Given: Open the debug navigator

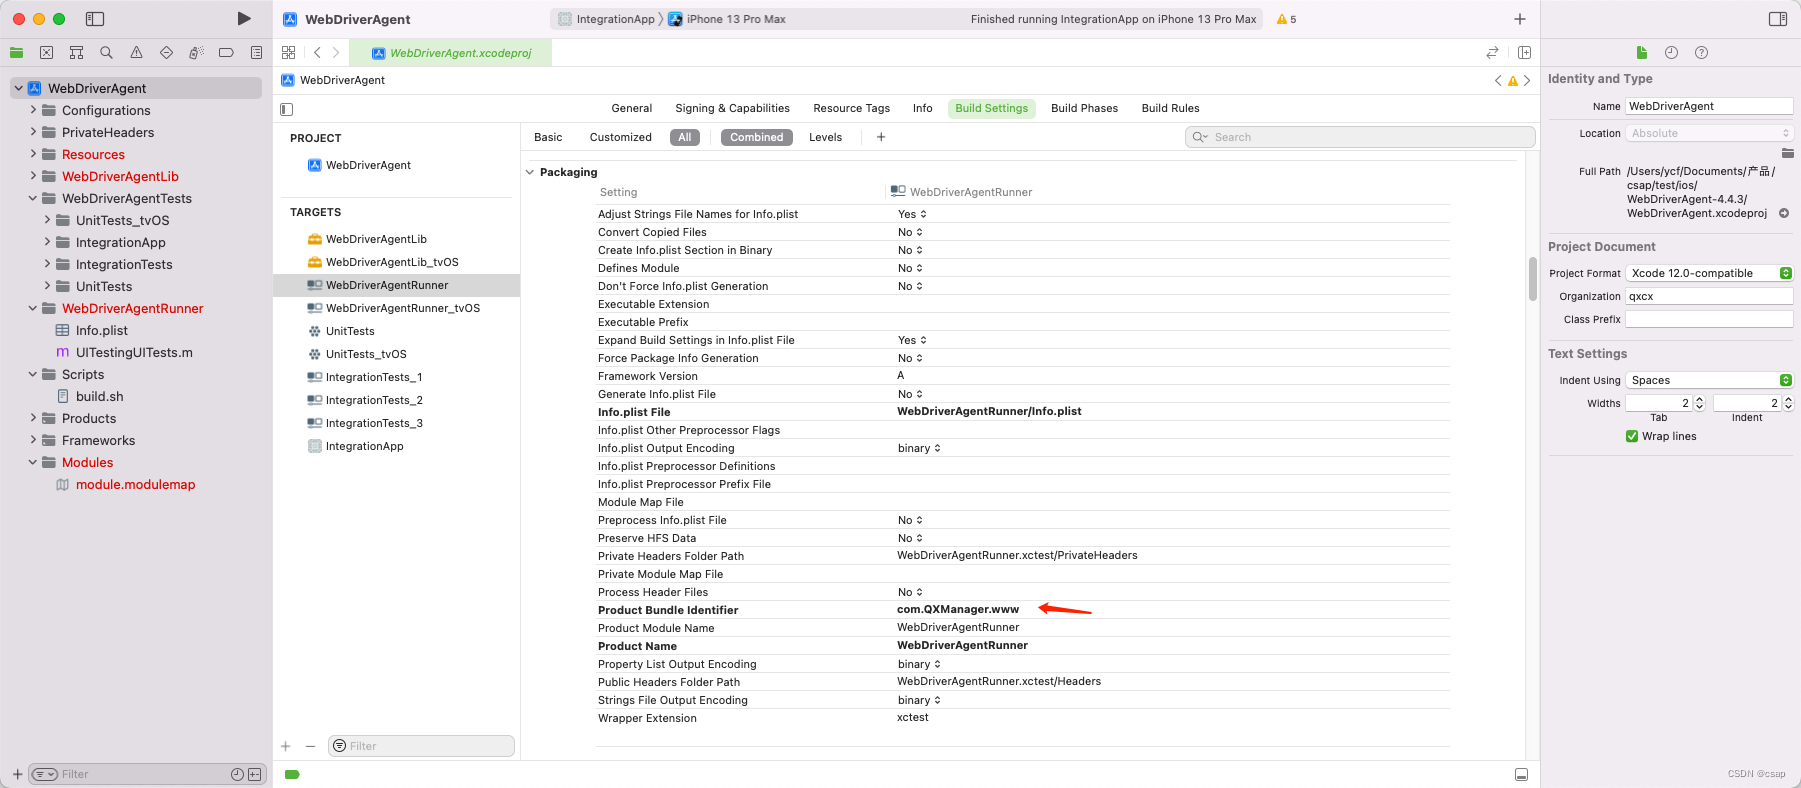Looking at the screenshot, I should point(196,53).
